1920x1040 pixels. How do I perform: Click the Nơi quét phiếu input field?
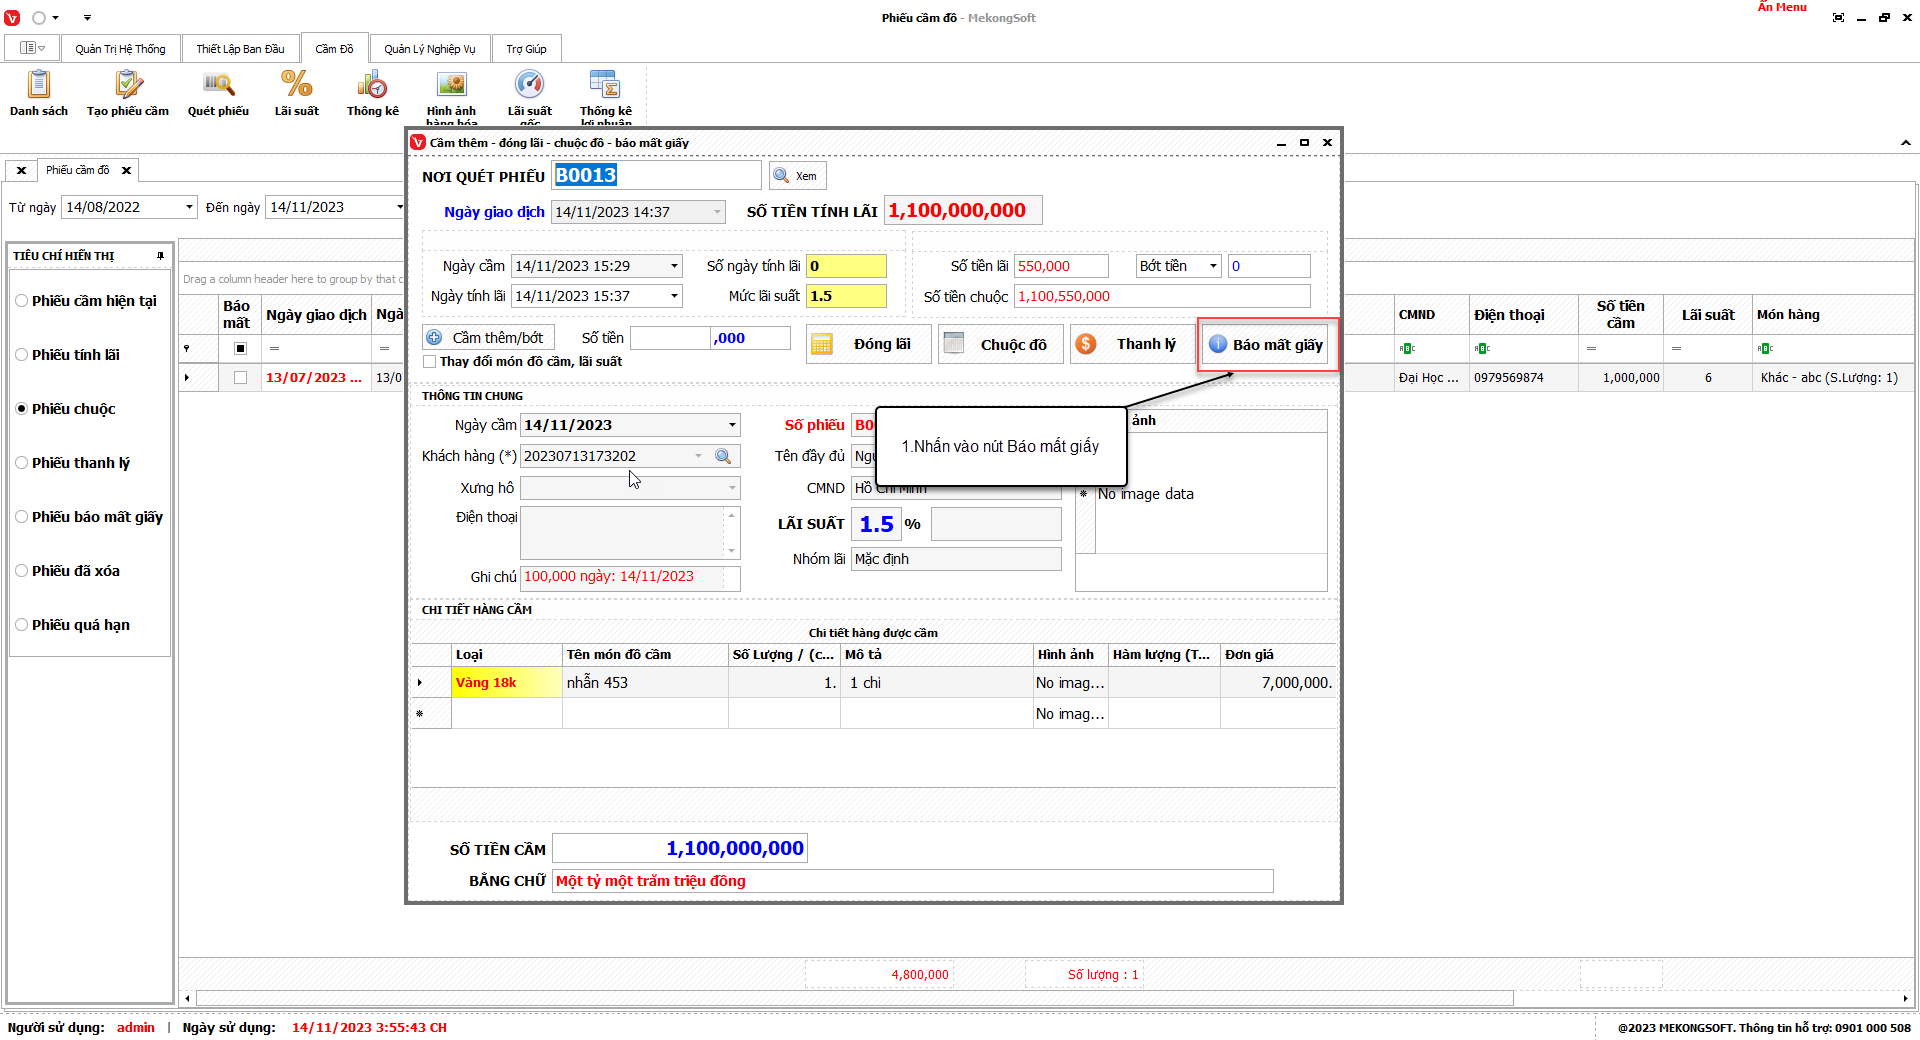656,176
